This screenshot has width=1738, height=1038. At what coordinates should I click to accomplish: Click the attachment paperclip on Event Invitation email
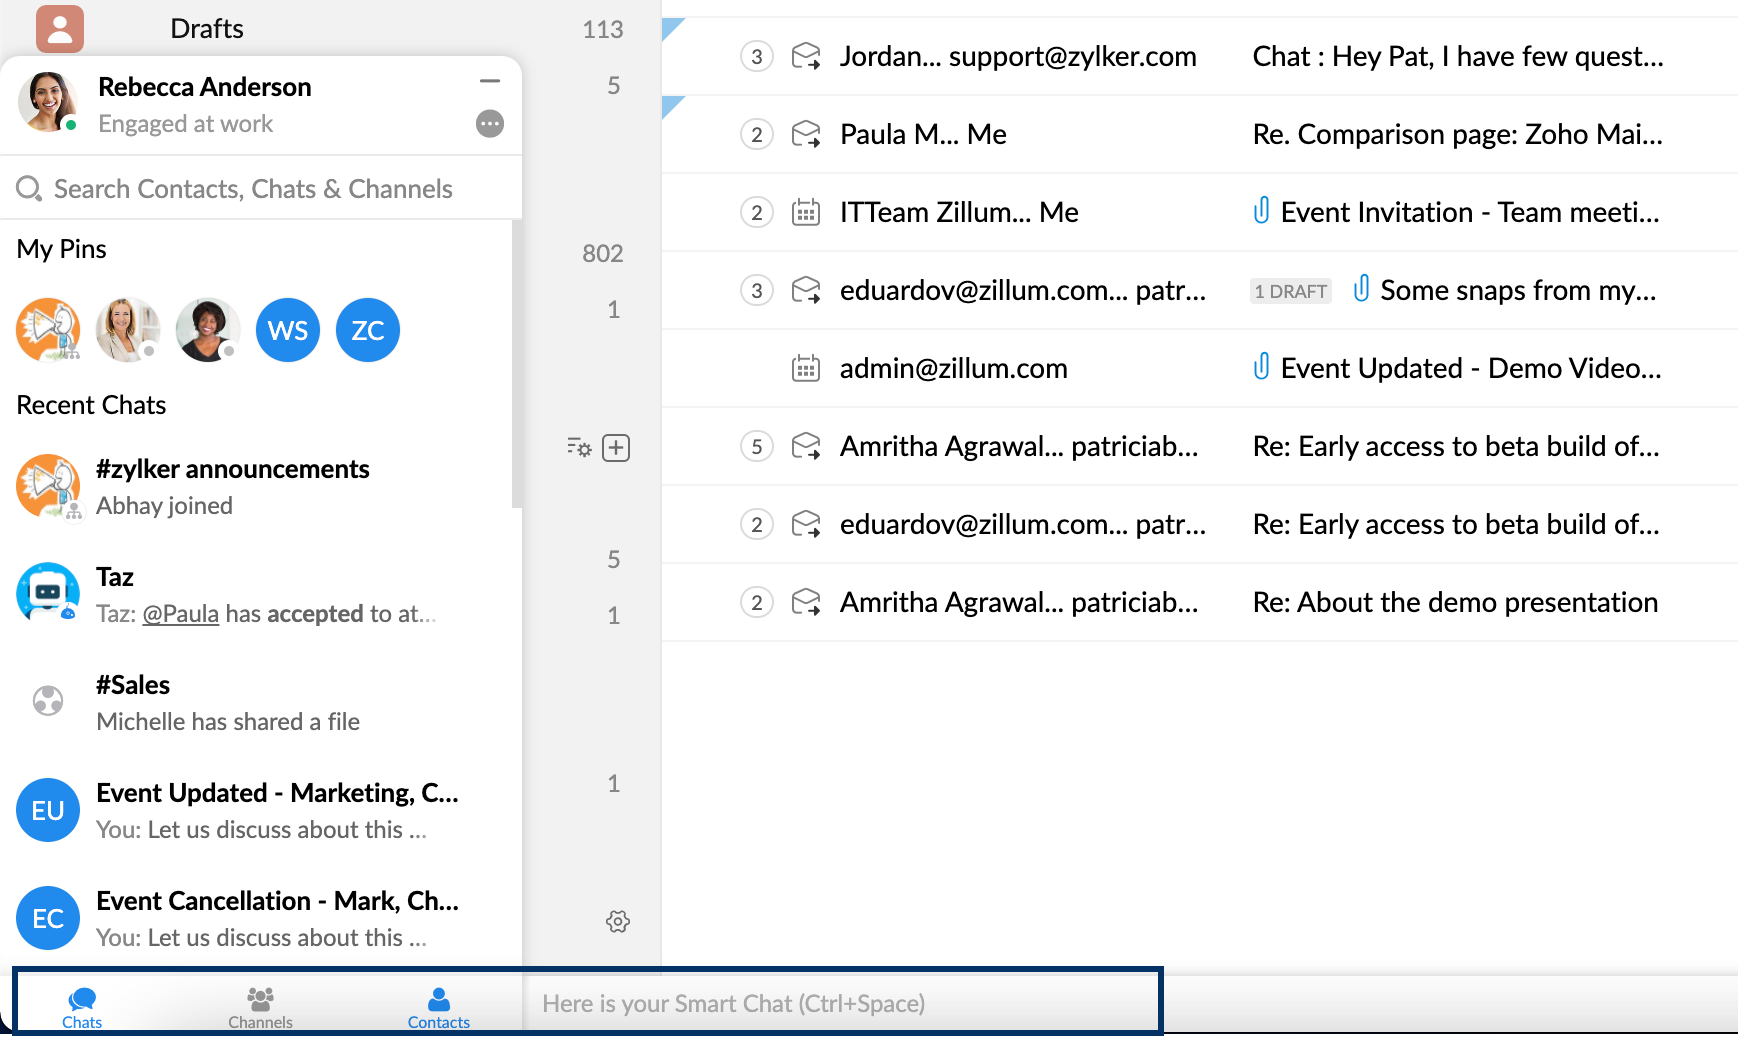coord(1262,212)
